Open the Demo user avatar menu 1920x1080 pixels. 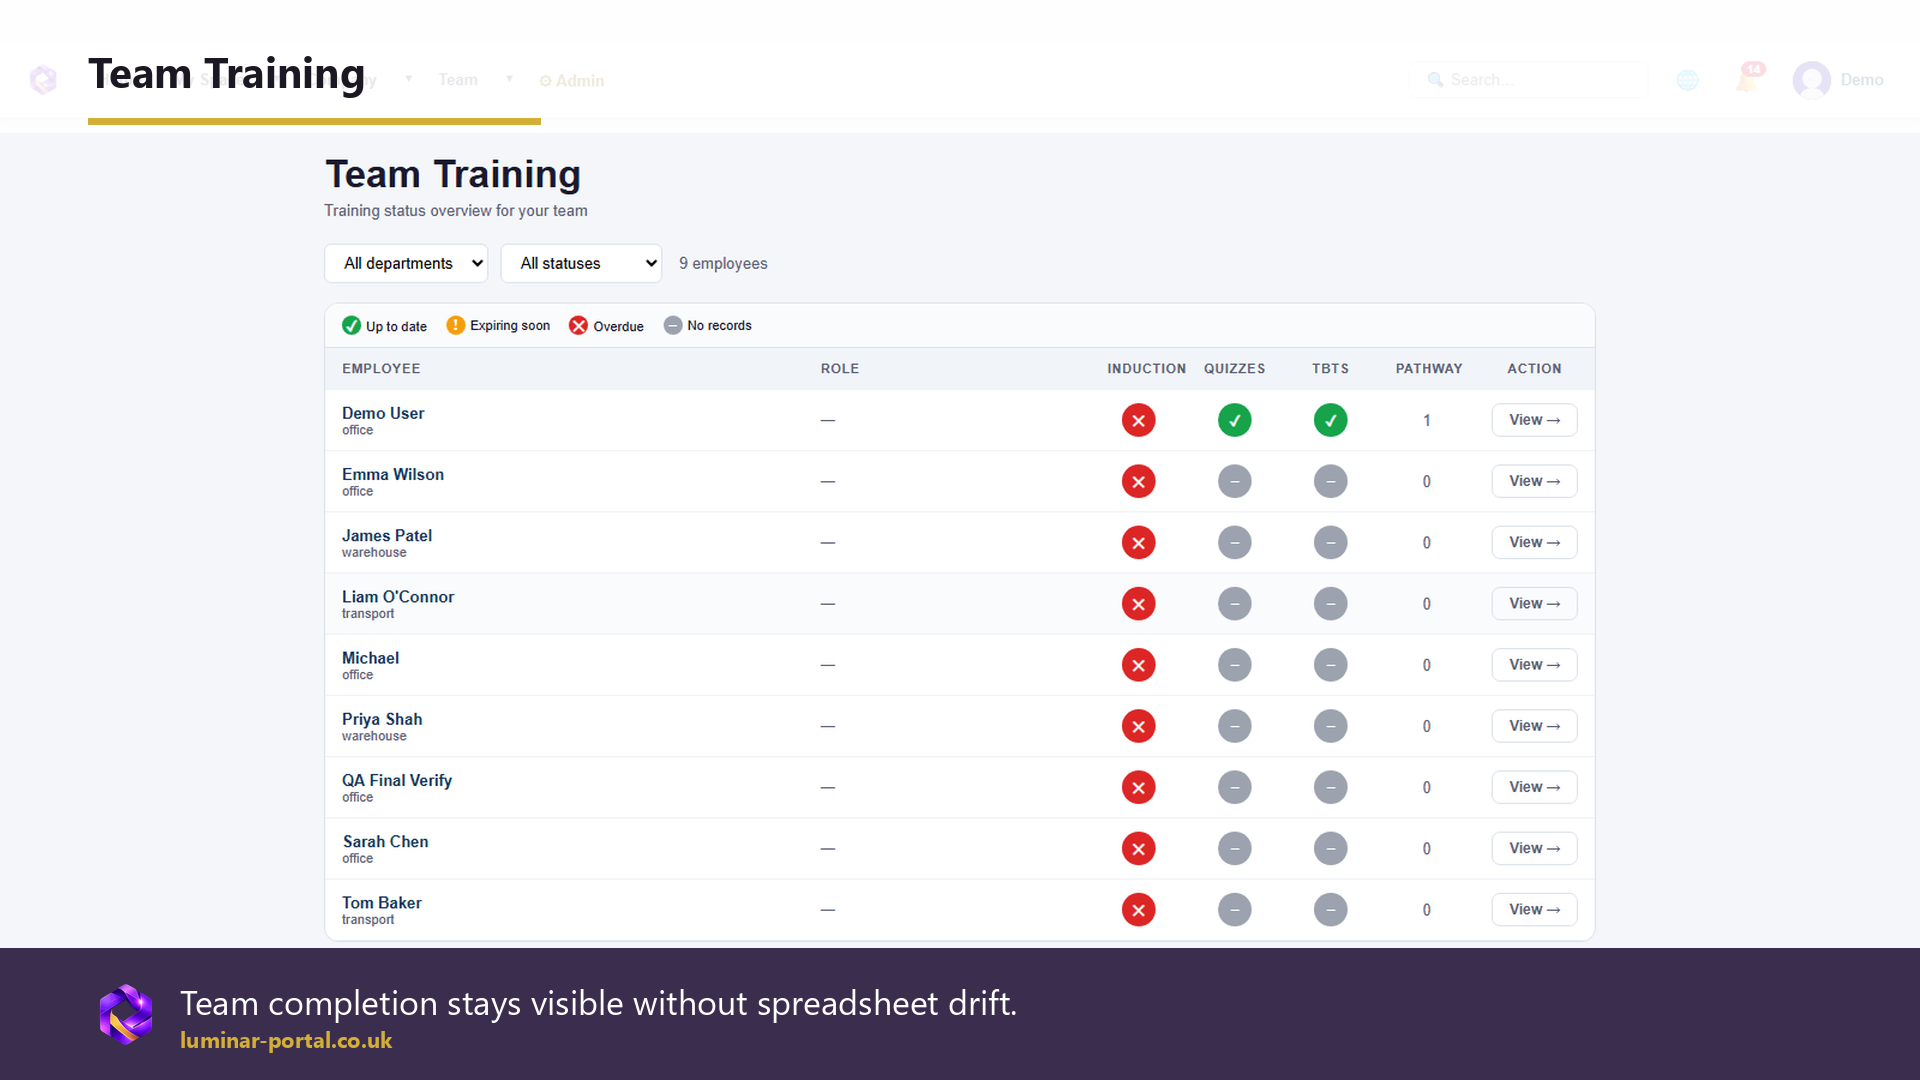(1838, 80)
